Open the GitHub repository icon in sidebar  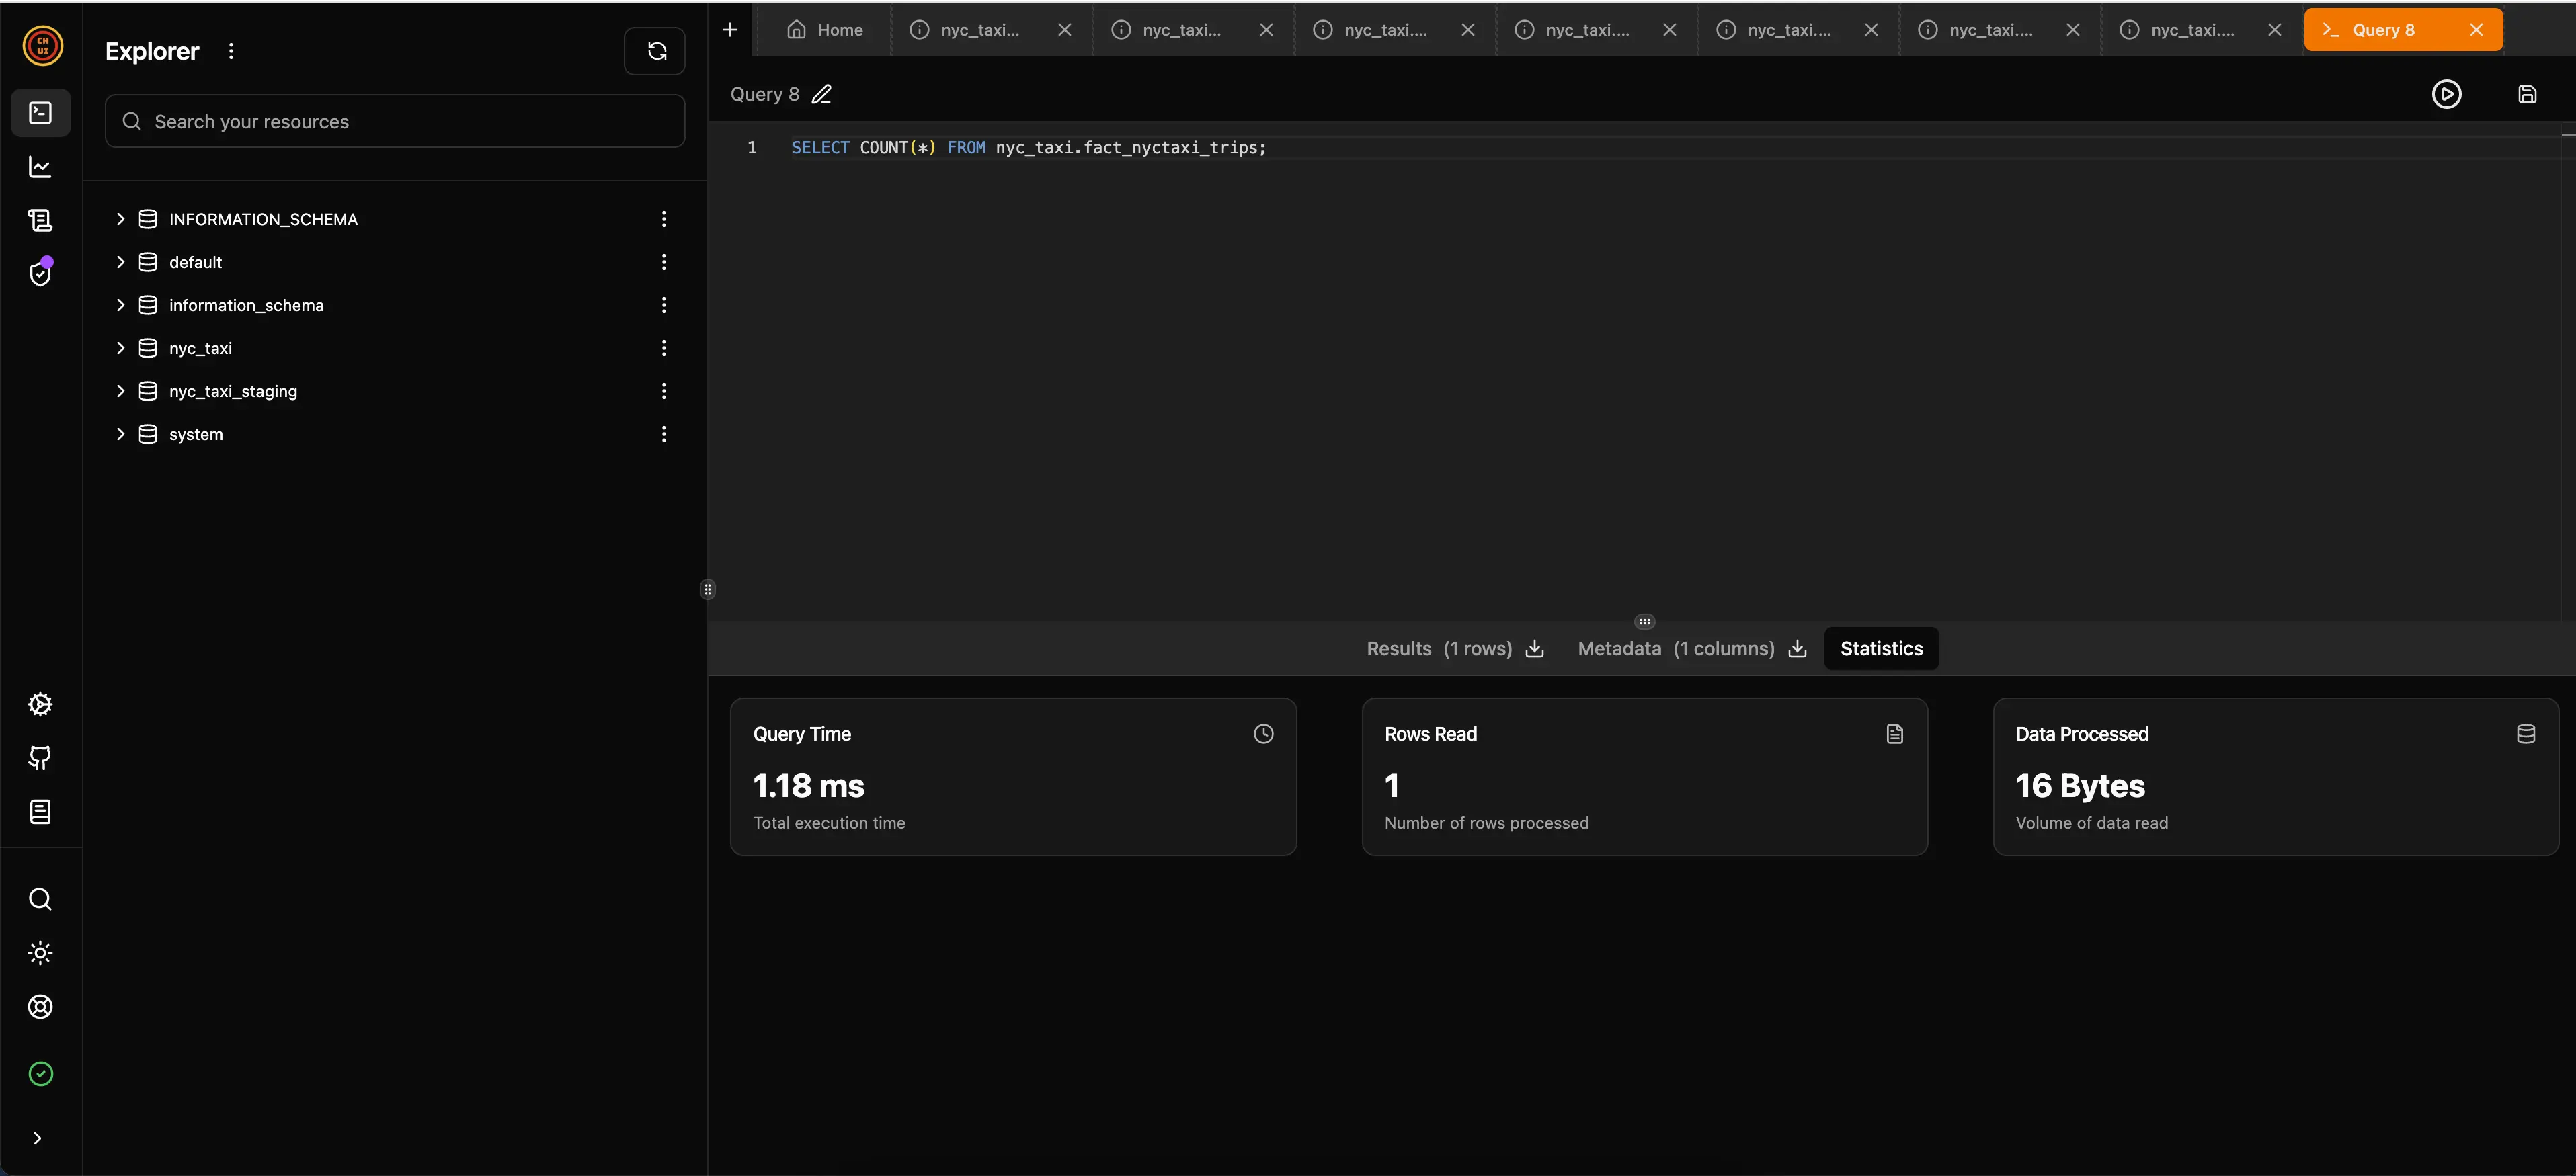40,758
